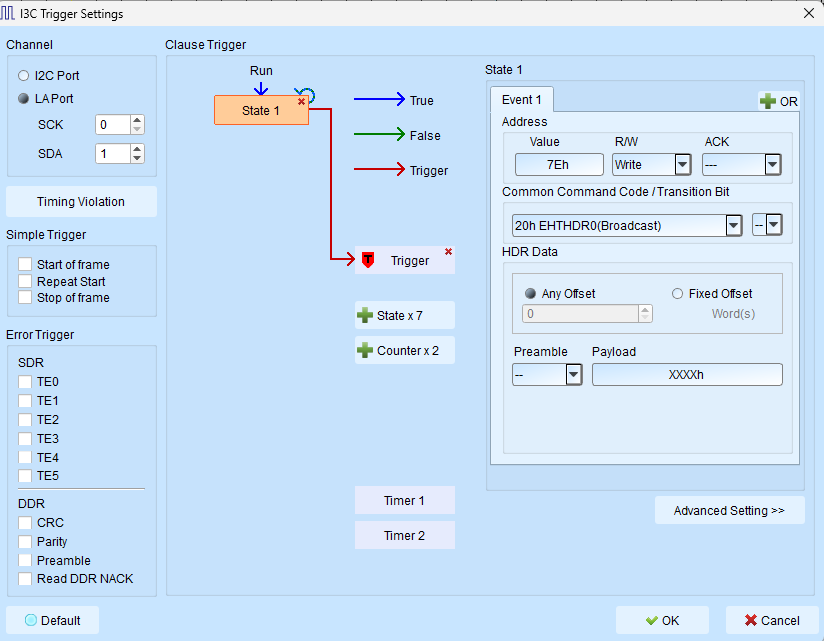Open the Transition Bit dropdown
The image size is (824, 641).
pyautogui.click(x=774, y=225)
